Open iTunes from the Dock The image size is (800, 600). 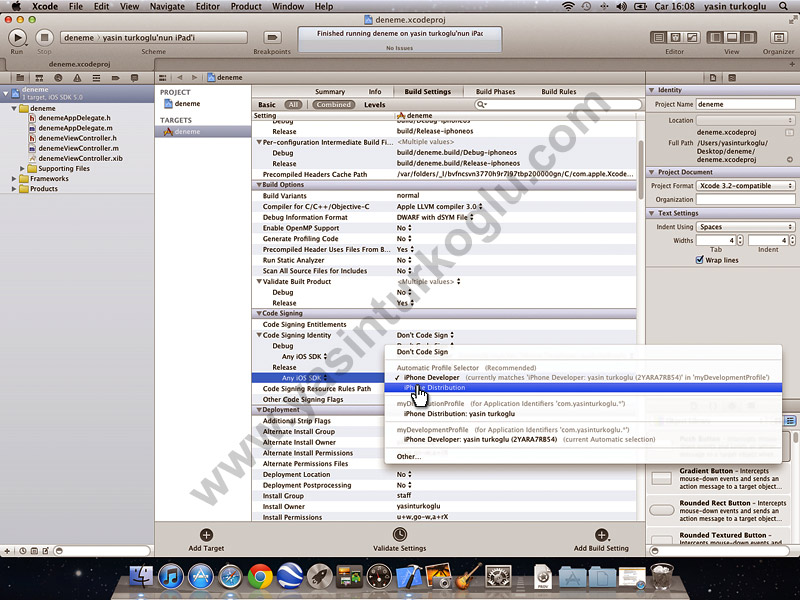coord(171,577)
